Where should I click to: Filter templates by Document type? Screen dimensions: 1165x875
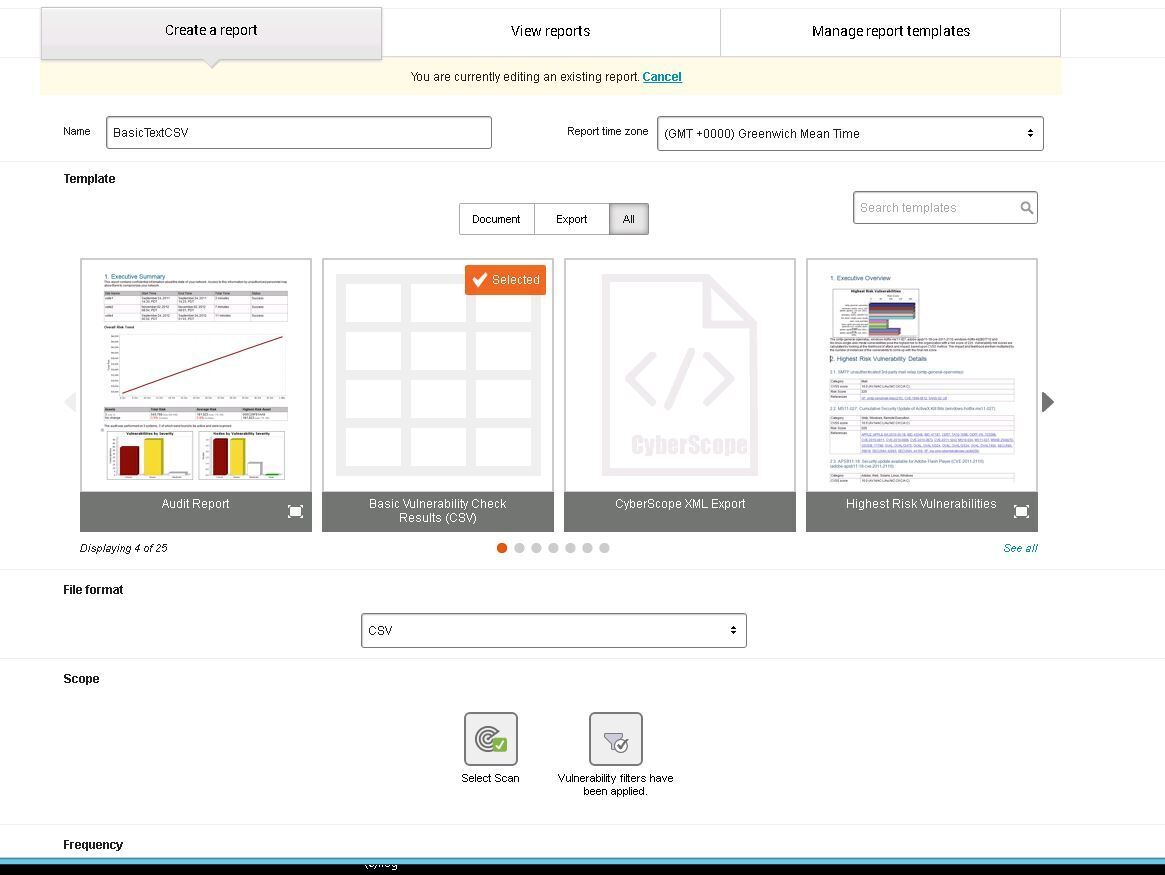[496, 219]
